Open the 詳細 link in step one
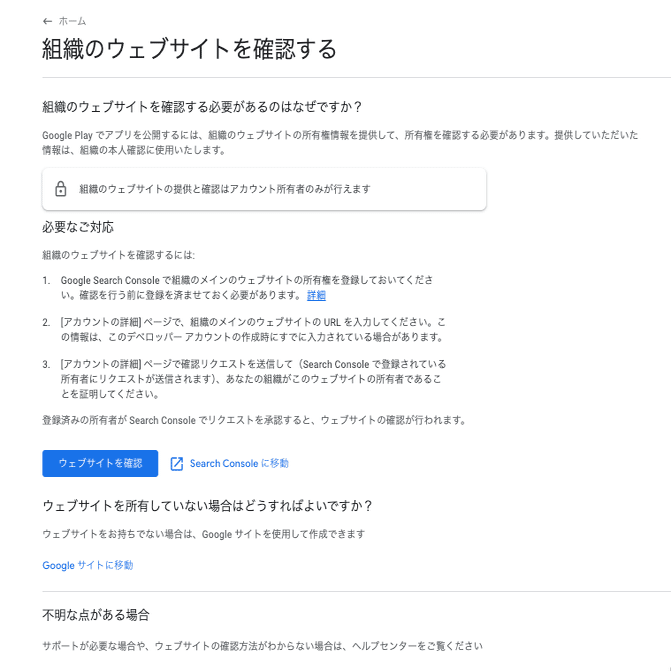The width and height of the screenshot is (671, 671). (x=316, y=295)
